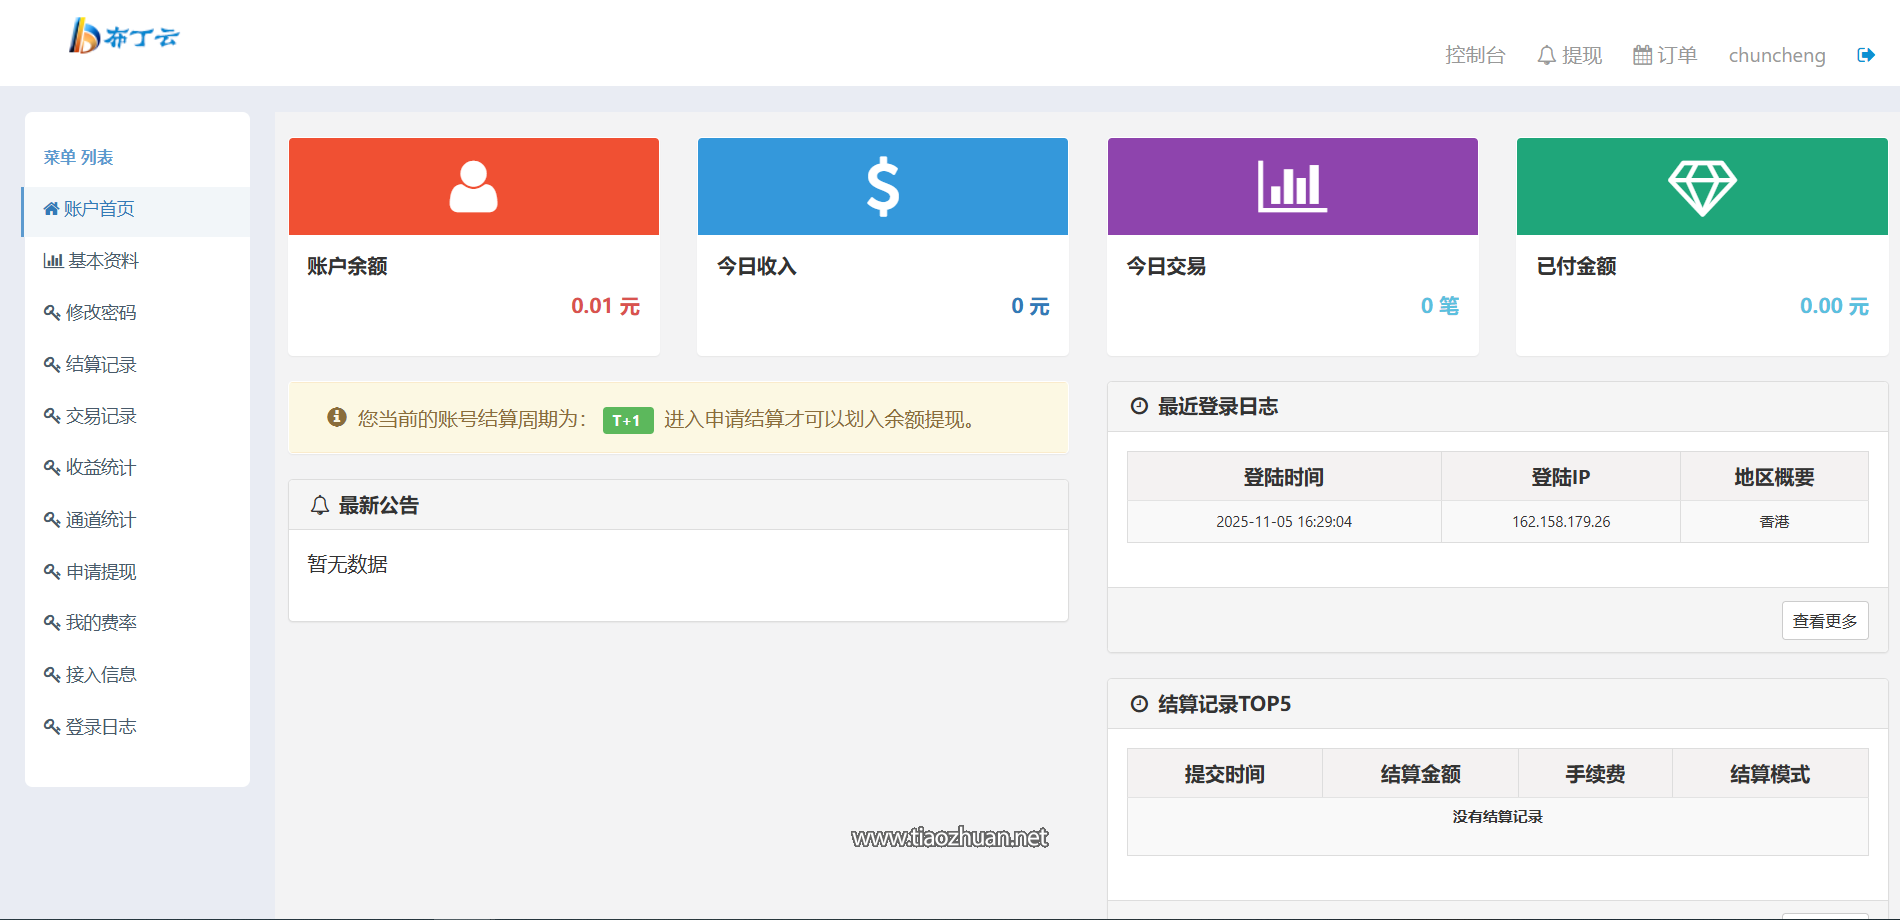Screen dimensions: 1900x920
Task: Click the chuncheng username label
Action: click(x=1776, y=56)
